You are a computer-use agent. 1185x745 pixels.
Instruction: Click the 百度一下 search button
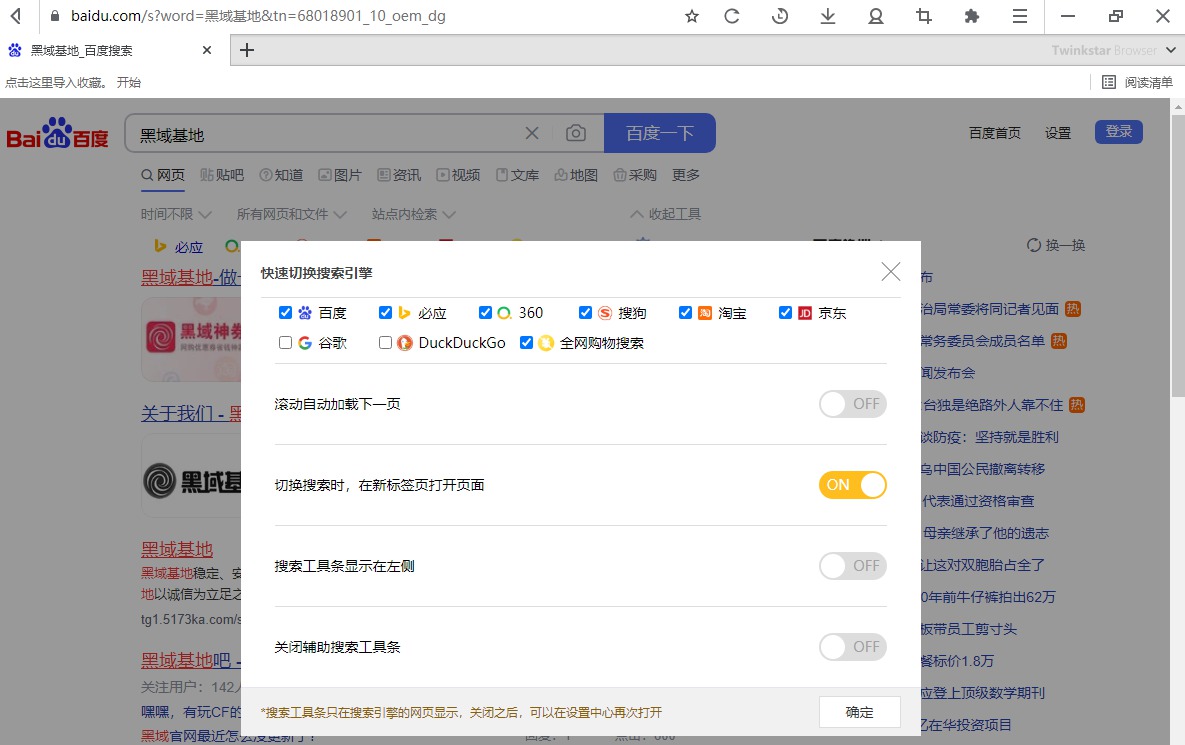pos(660,133)
